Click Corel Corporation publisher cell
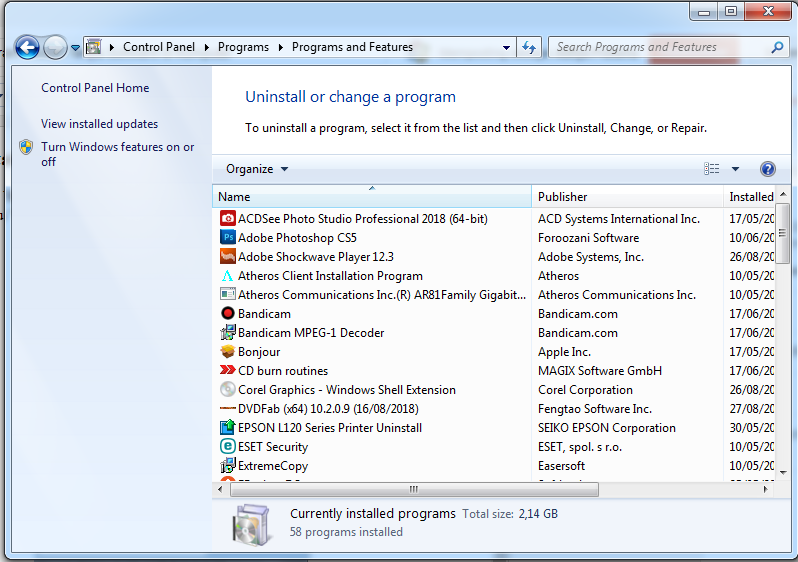This screenshot has width=798, height=562. [585, 390]
